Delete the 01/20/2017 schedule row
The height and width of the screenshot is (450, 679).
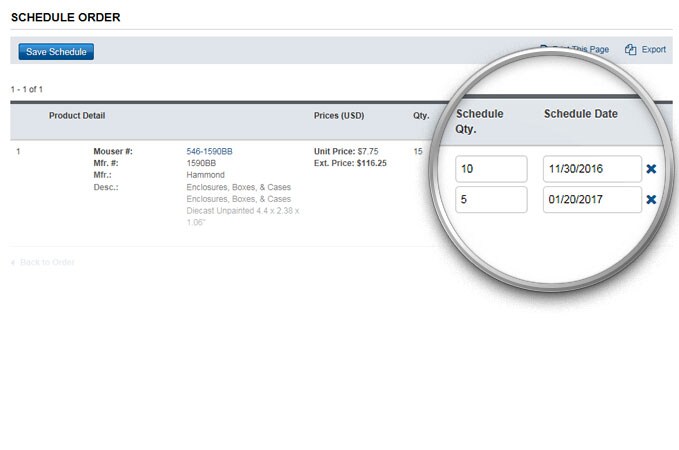coord(651,200)
